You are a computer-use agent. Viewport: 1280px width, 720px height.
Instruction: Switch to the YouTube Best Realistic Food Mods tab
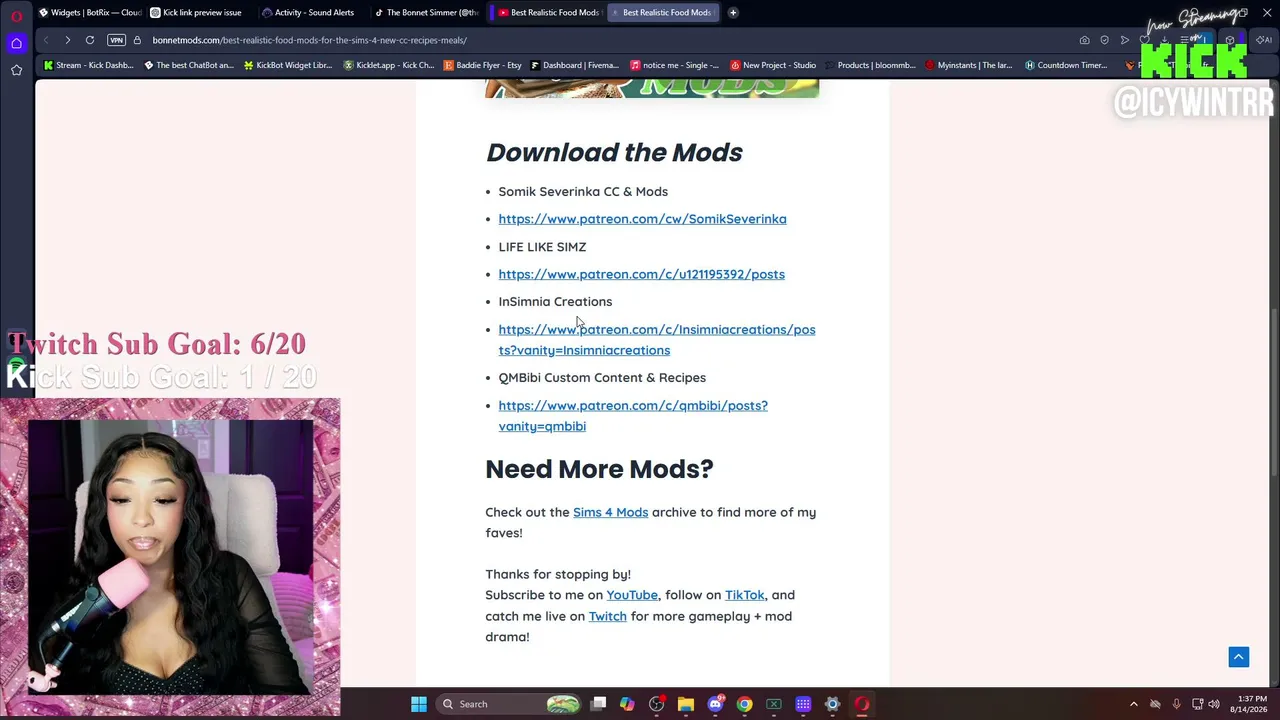548,13
